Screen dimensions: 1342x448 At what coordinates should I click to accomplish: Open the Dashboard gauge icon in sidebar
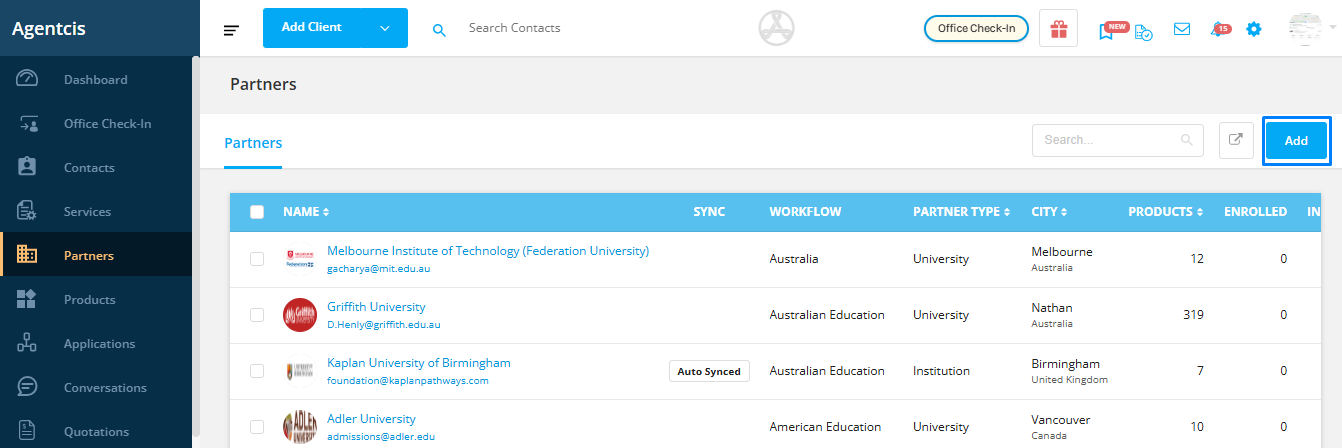[x=27, y=79]
